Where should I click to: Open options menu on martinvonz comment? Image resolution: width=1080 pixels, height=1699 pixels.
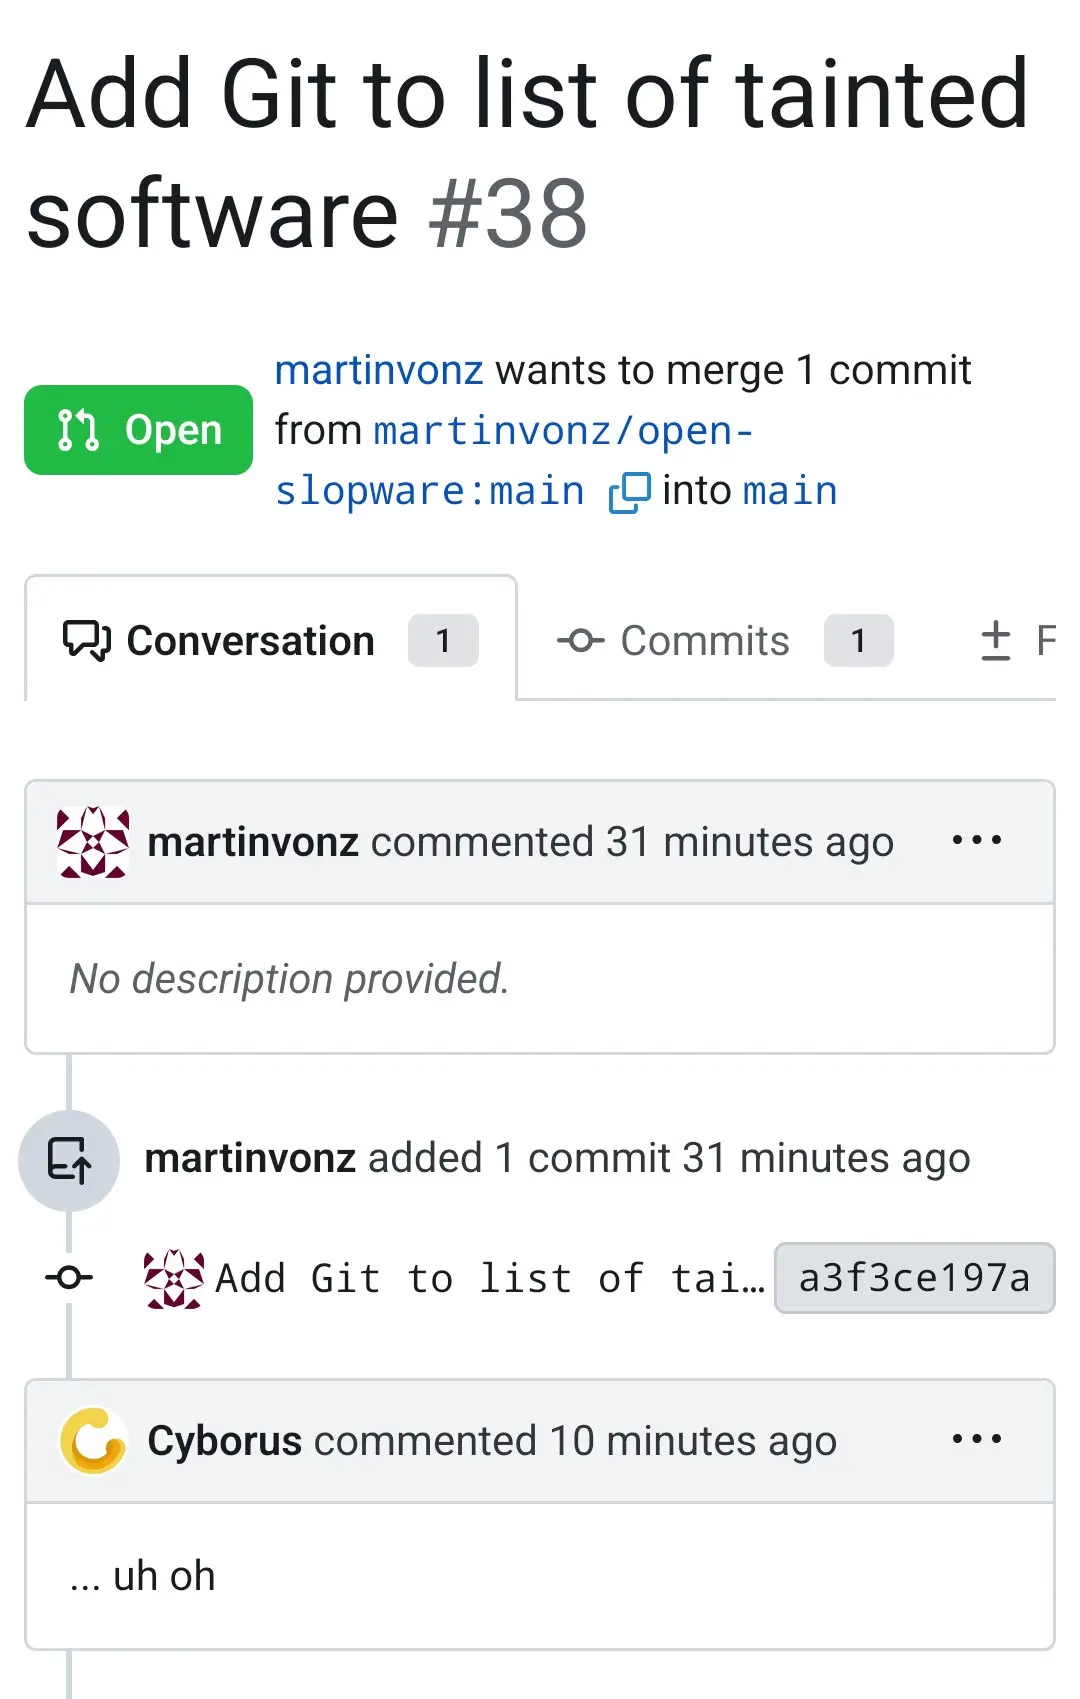pyautogui.click(x=976, y=841)
